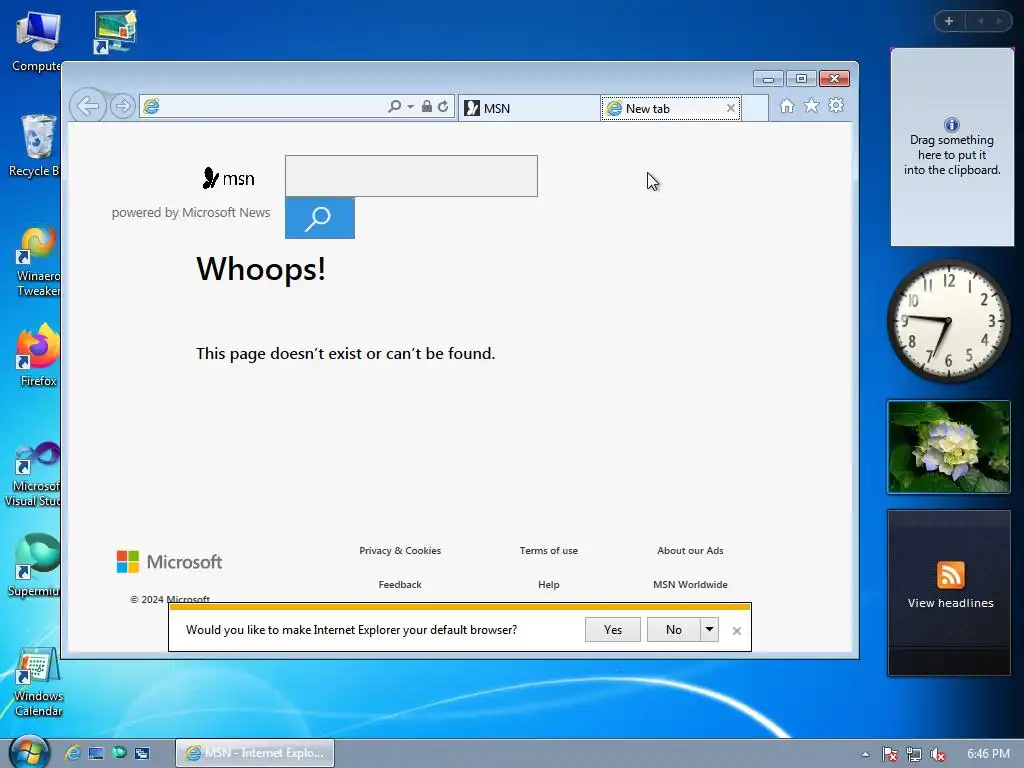
Task: Click the Switch between windows quick launch icon
Action: [142, 753]
